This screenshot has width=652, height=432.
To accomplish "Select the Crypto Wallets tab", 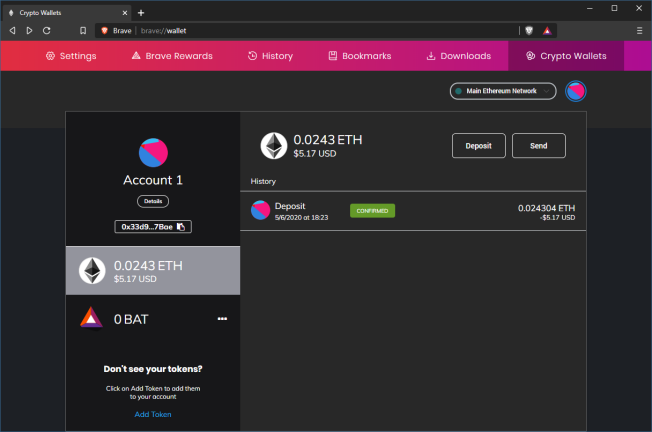I will (x=566, y=56).
